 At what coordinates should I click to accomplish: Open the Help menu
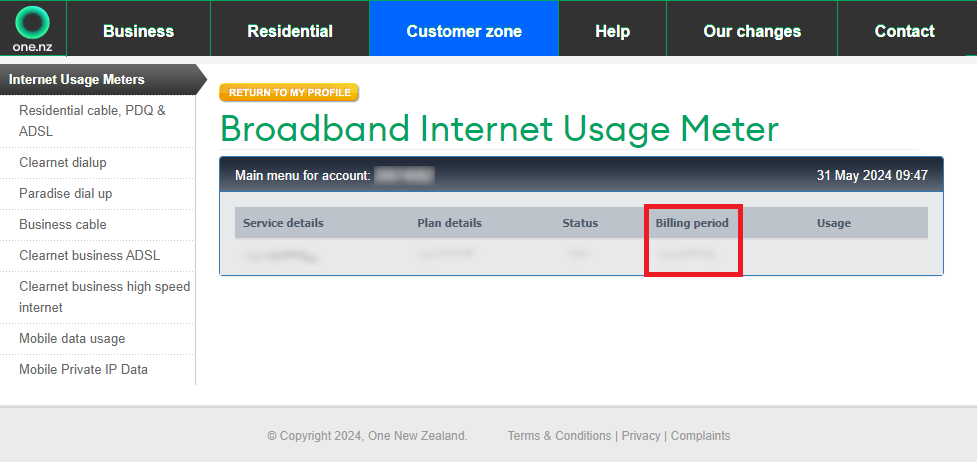pos(612,31)
